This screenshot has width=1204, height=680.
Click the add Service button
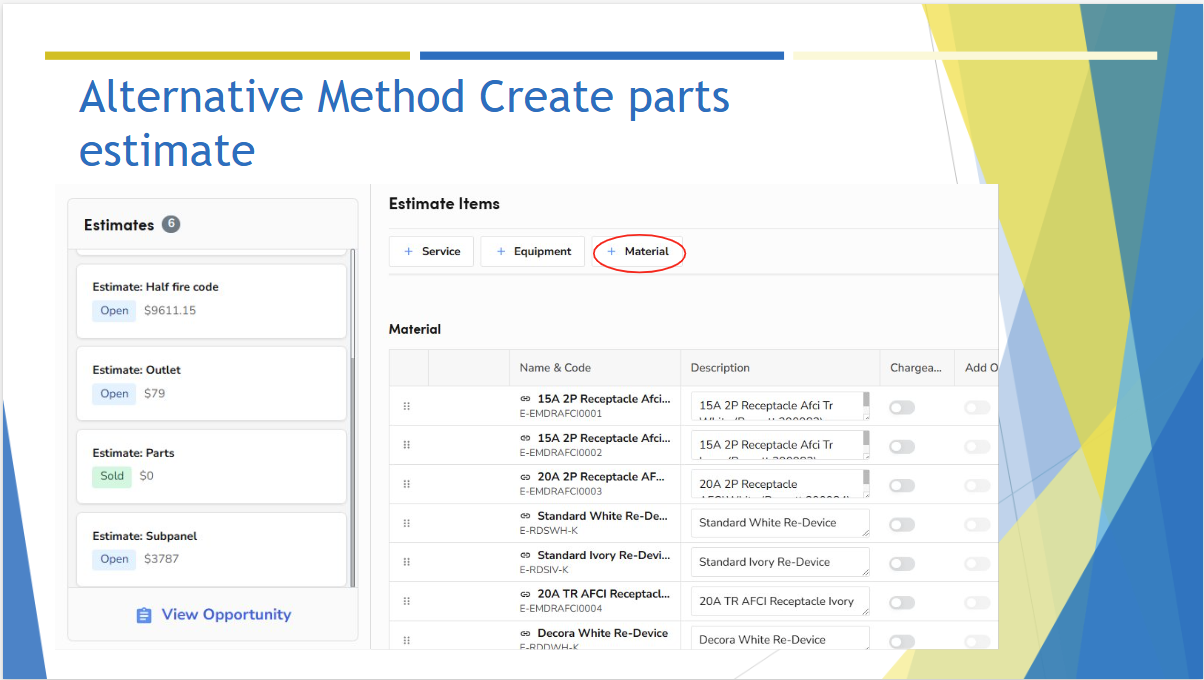coord(432,252)
